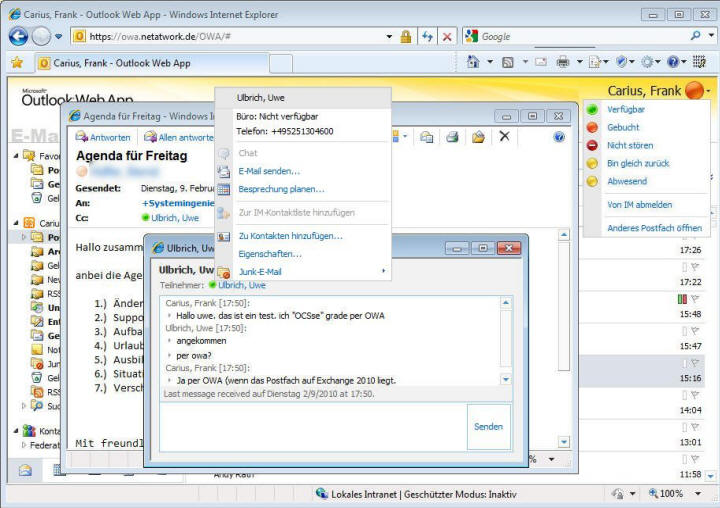Collapse the Carius mailbox tree node
720x508 pixels.
(x=16, y=223)
